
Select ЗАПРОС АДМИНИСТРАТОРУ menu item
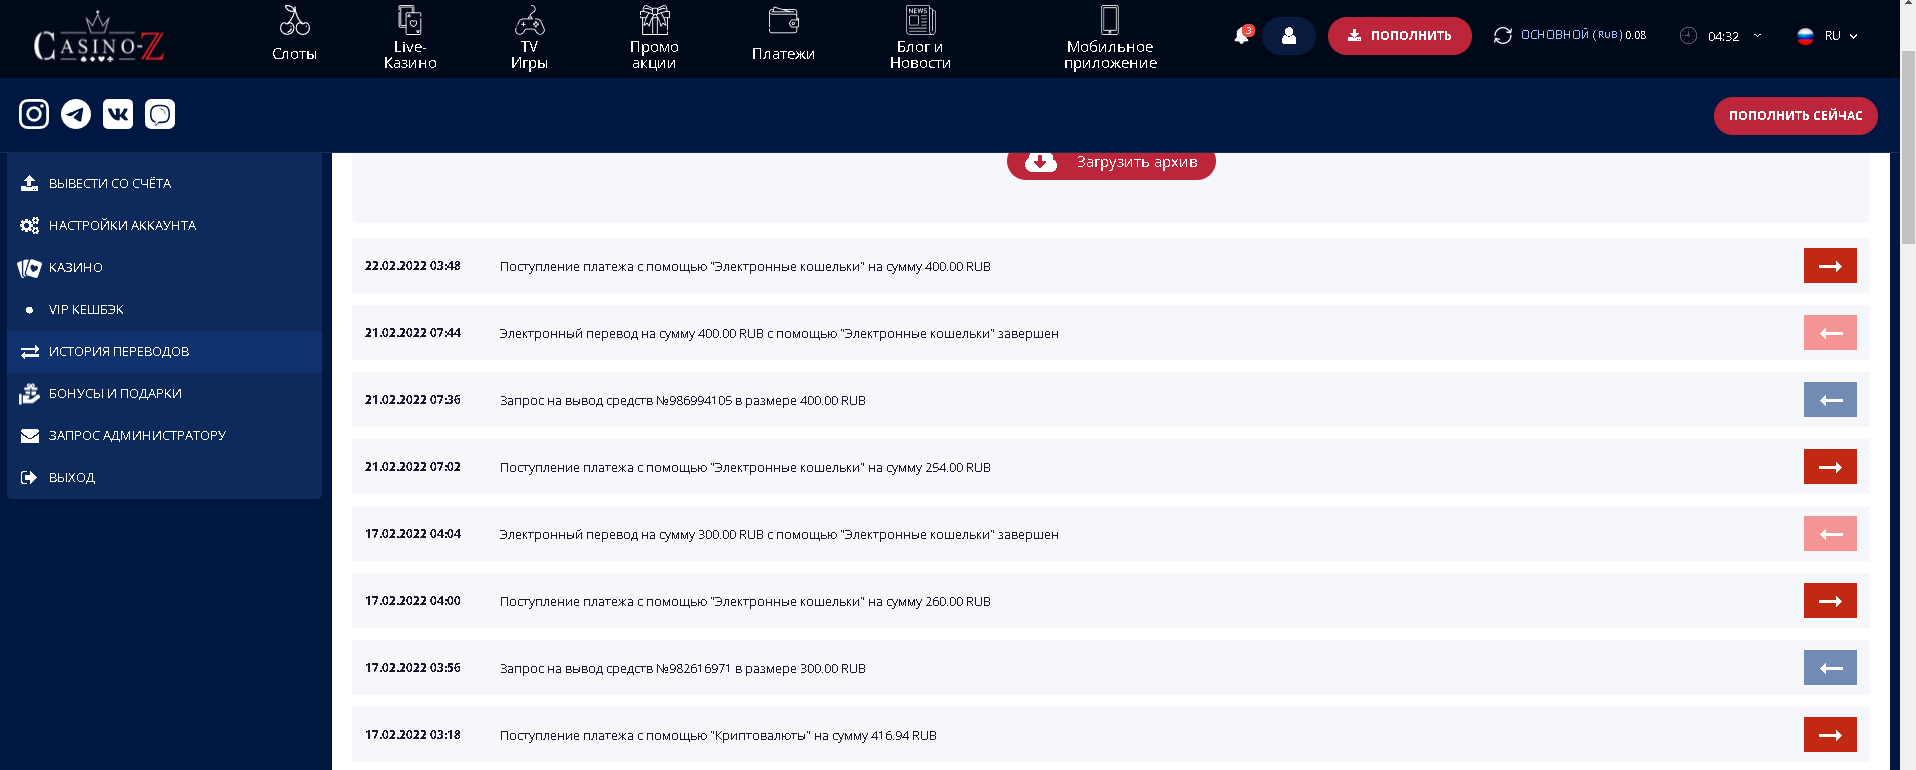tap(164, 435)
